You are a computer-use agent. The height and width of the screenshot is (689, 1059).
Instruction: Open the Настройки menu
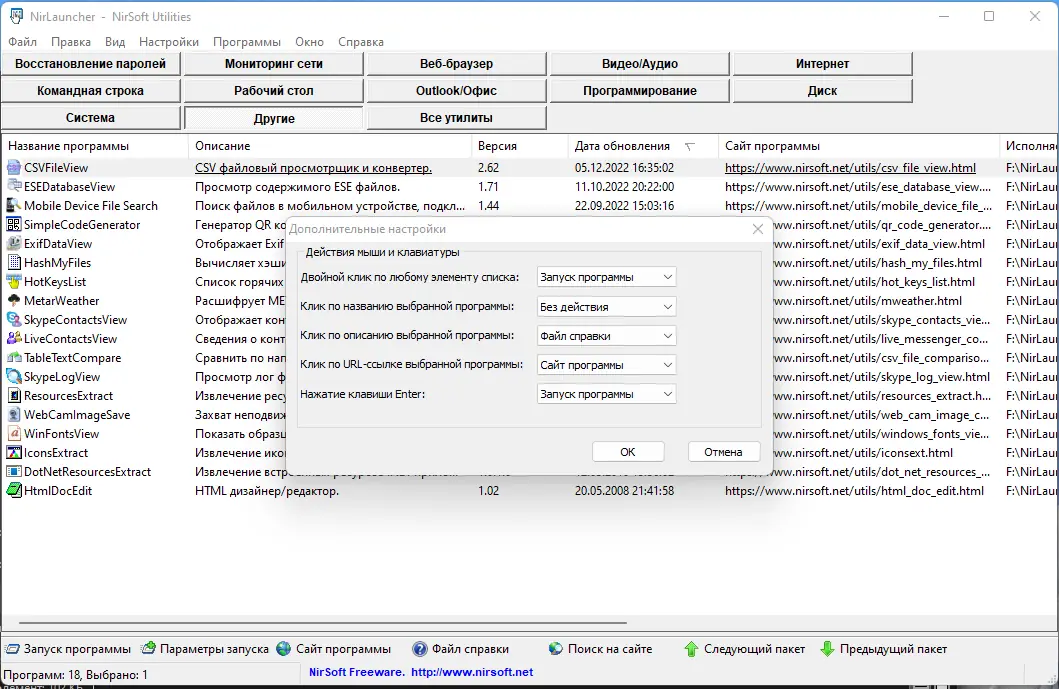pyautogui.click(x=169, y=42)
